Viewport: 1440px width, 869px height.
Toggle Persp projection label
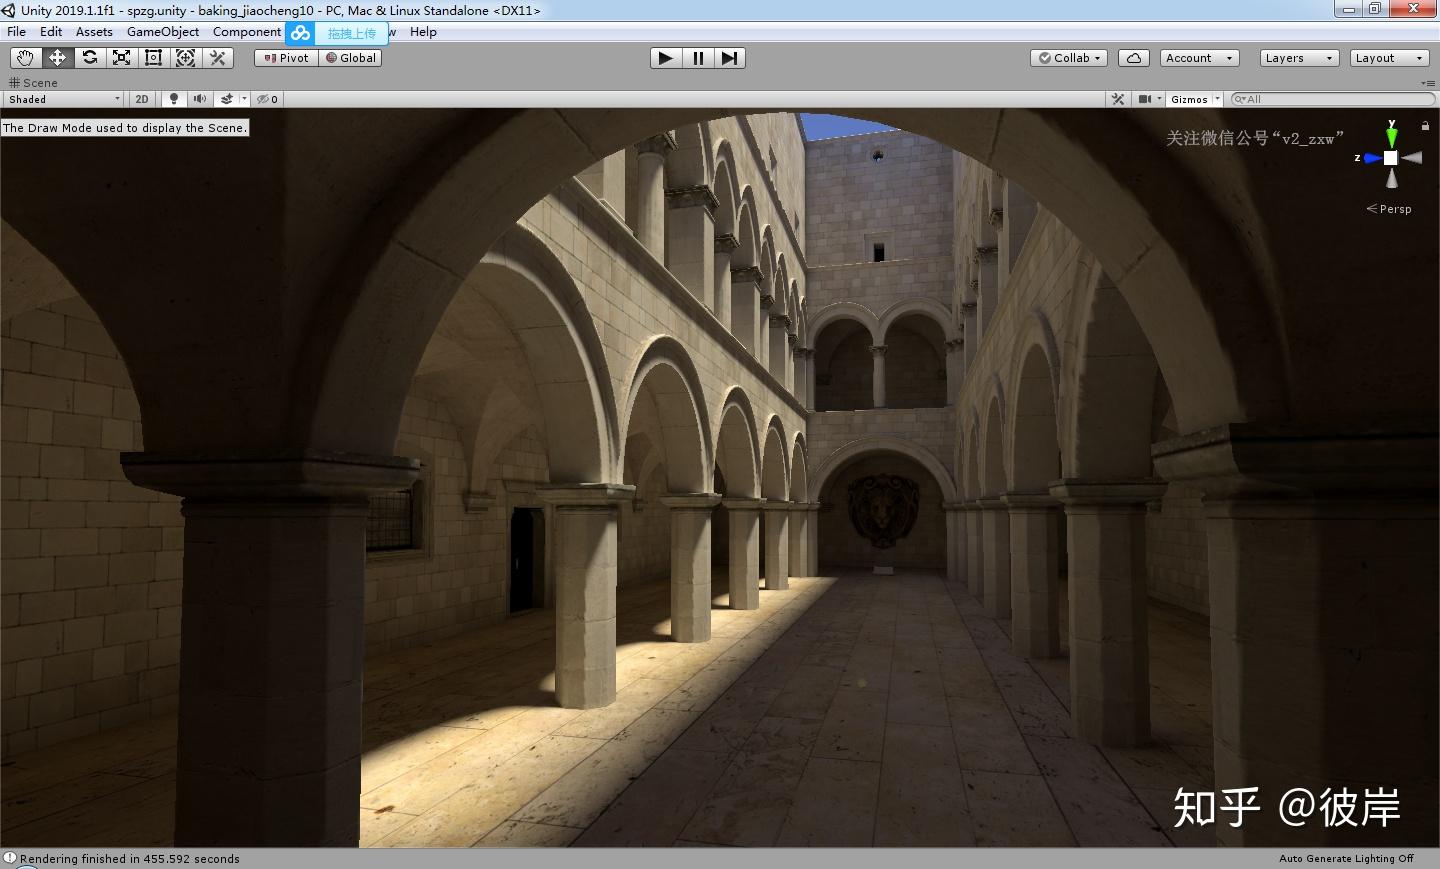coord(1389,209)
